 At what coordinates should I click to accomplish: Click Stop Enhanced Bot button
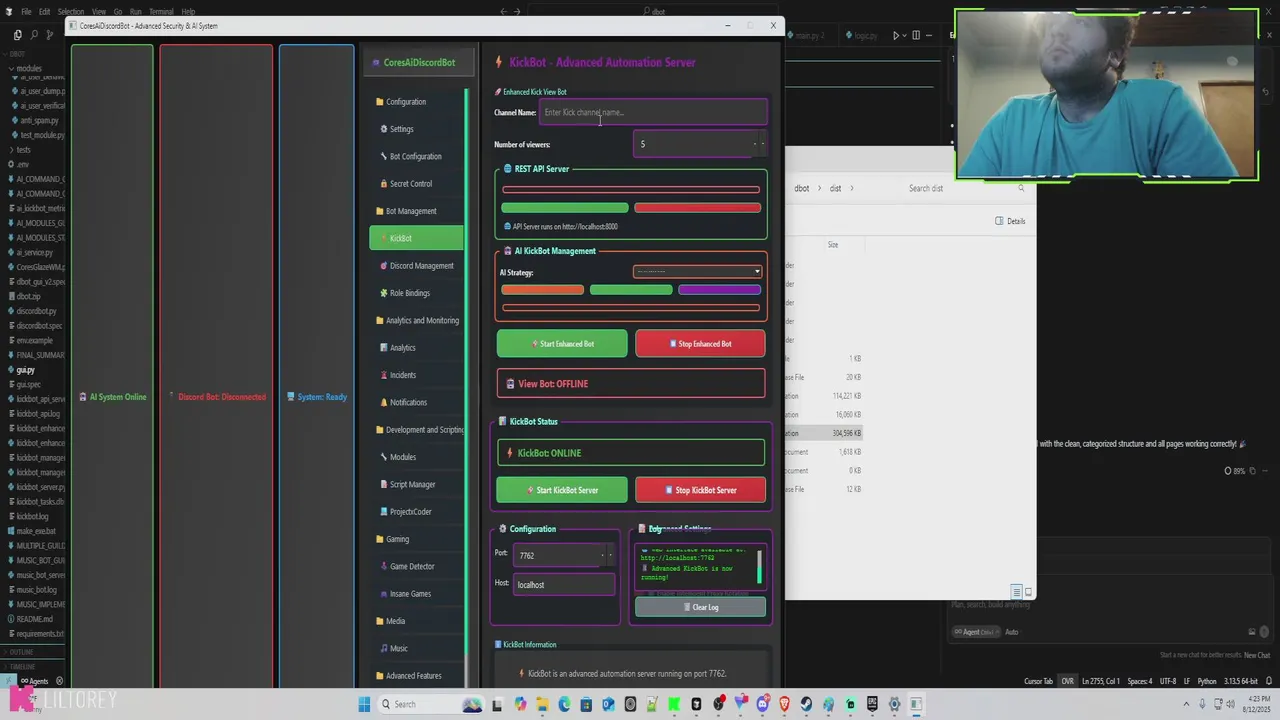click(700, 344)
